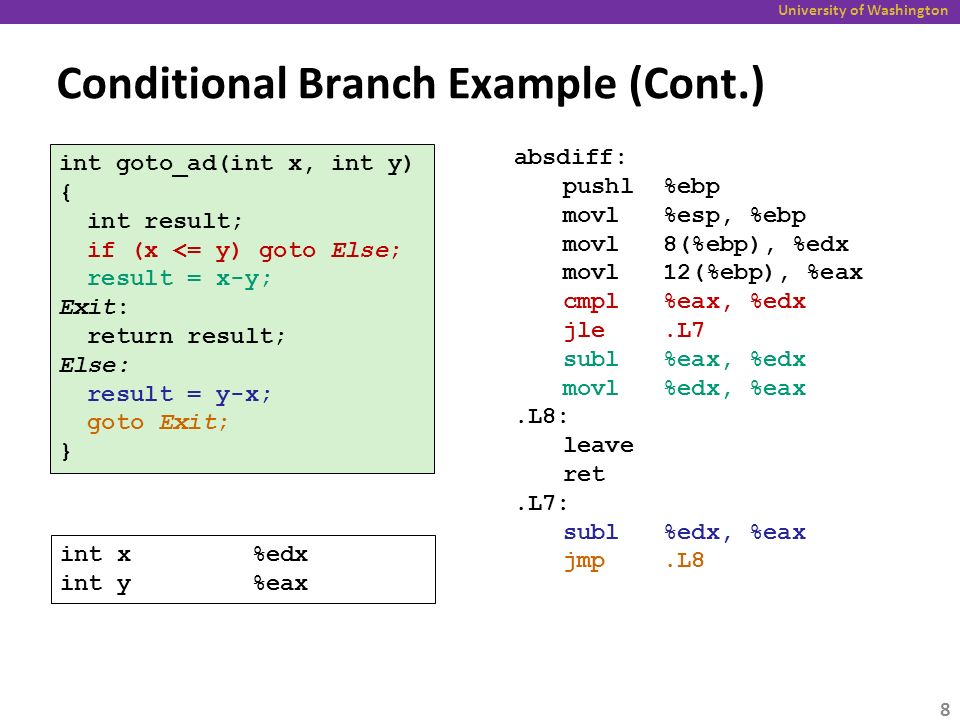Click the 'Else:' label in C code
Viewport: 960px width, 720px height.
[x=94, y=365]
